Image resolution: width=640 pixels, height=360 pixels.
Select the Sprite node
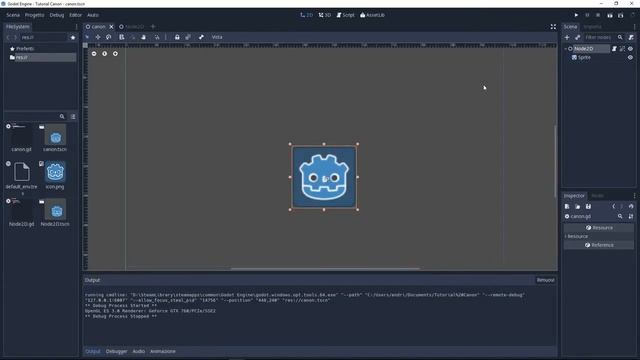584,58
